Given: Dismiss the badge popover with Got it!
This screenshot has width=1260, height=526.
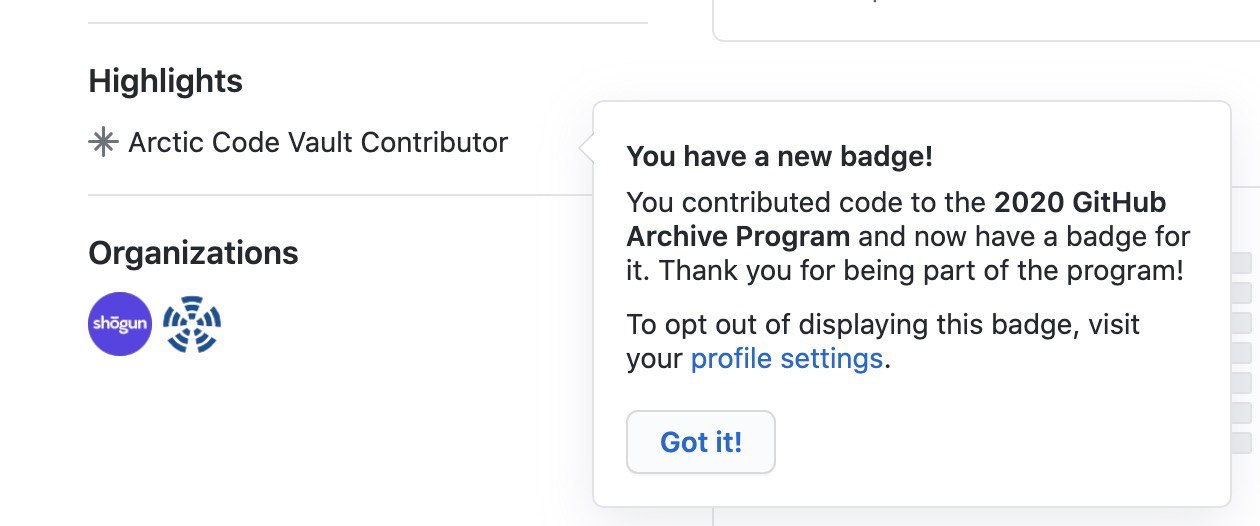Looking at the screenshot, I should pyautogui.click(x=701, y=442).
